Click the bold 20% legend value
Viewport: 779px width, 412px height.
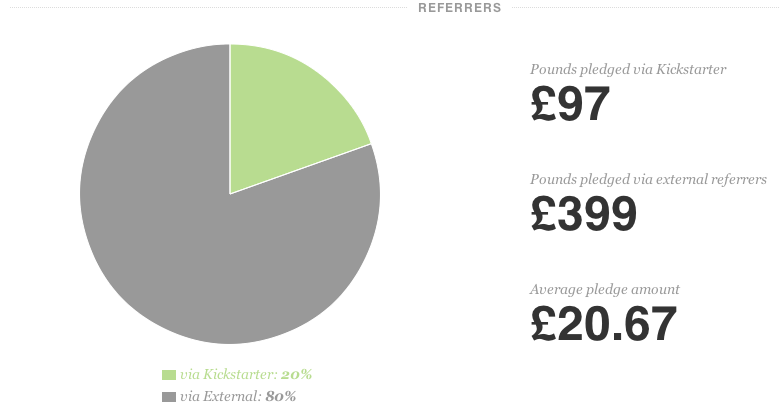click(296, 374)
